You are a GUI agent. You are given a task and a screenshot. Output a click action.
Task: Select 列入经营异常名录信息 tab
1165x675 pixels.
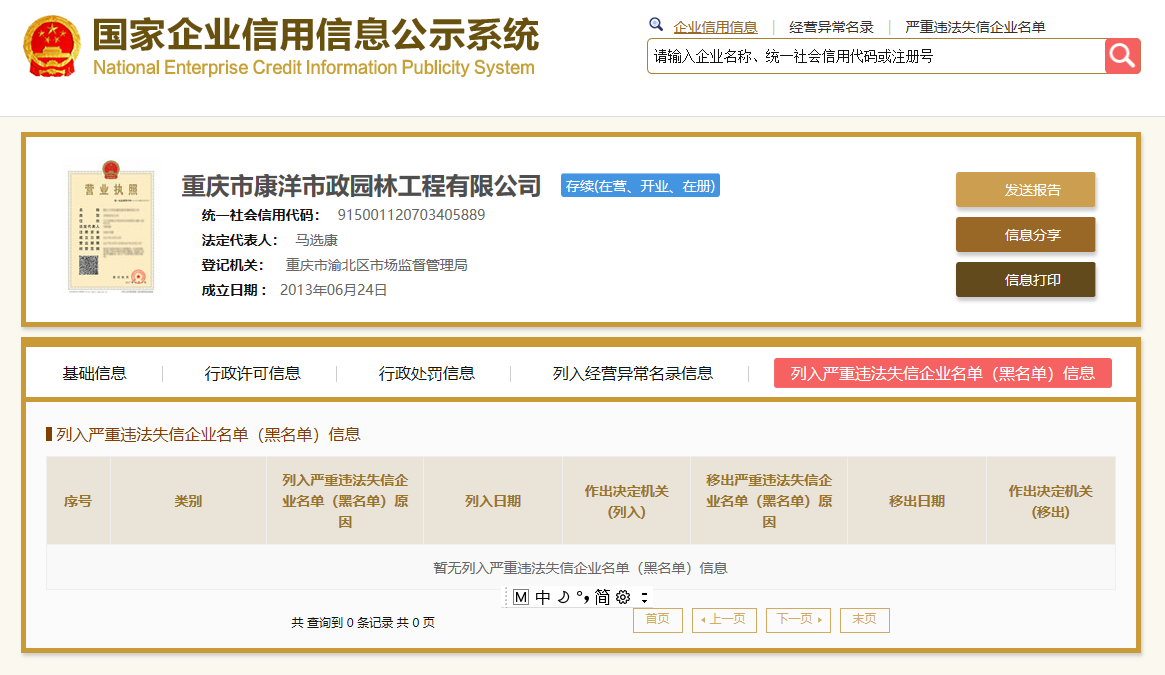(632, 373)
